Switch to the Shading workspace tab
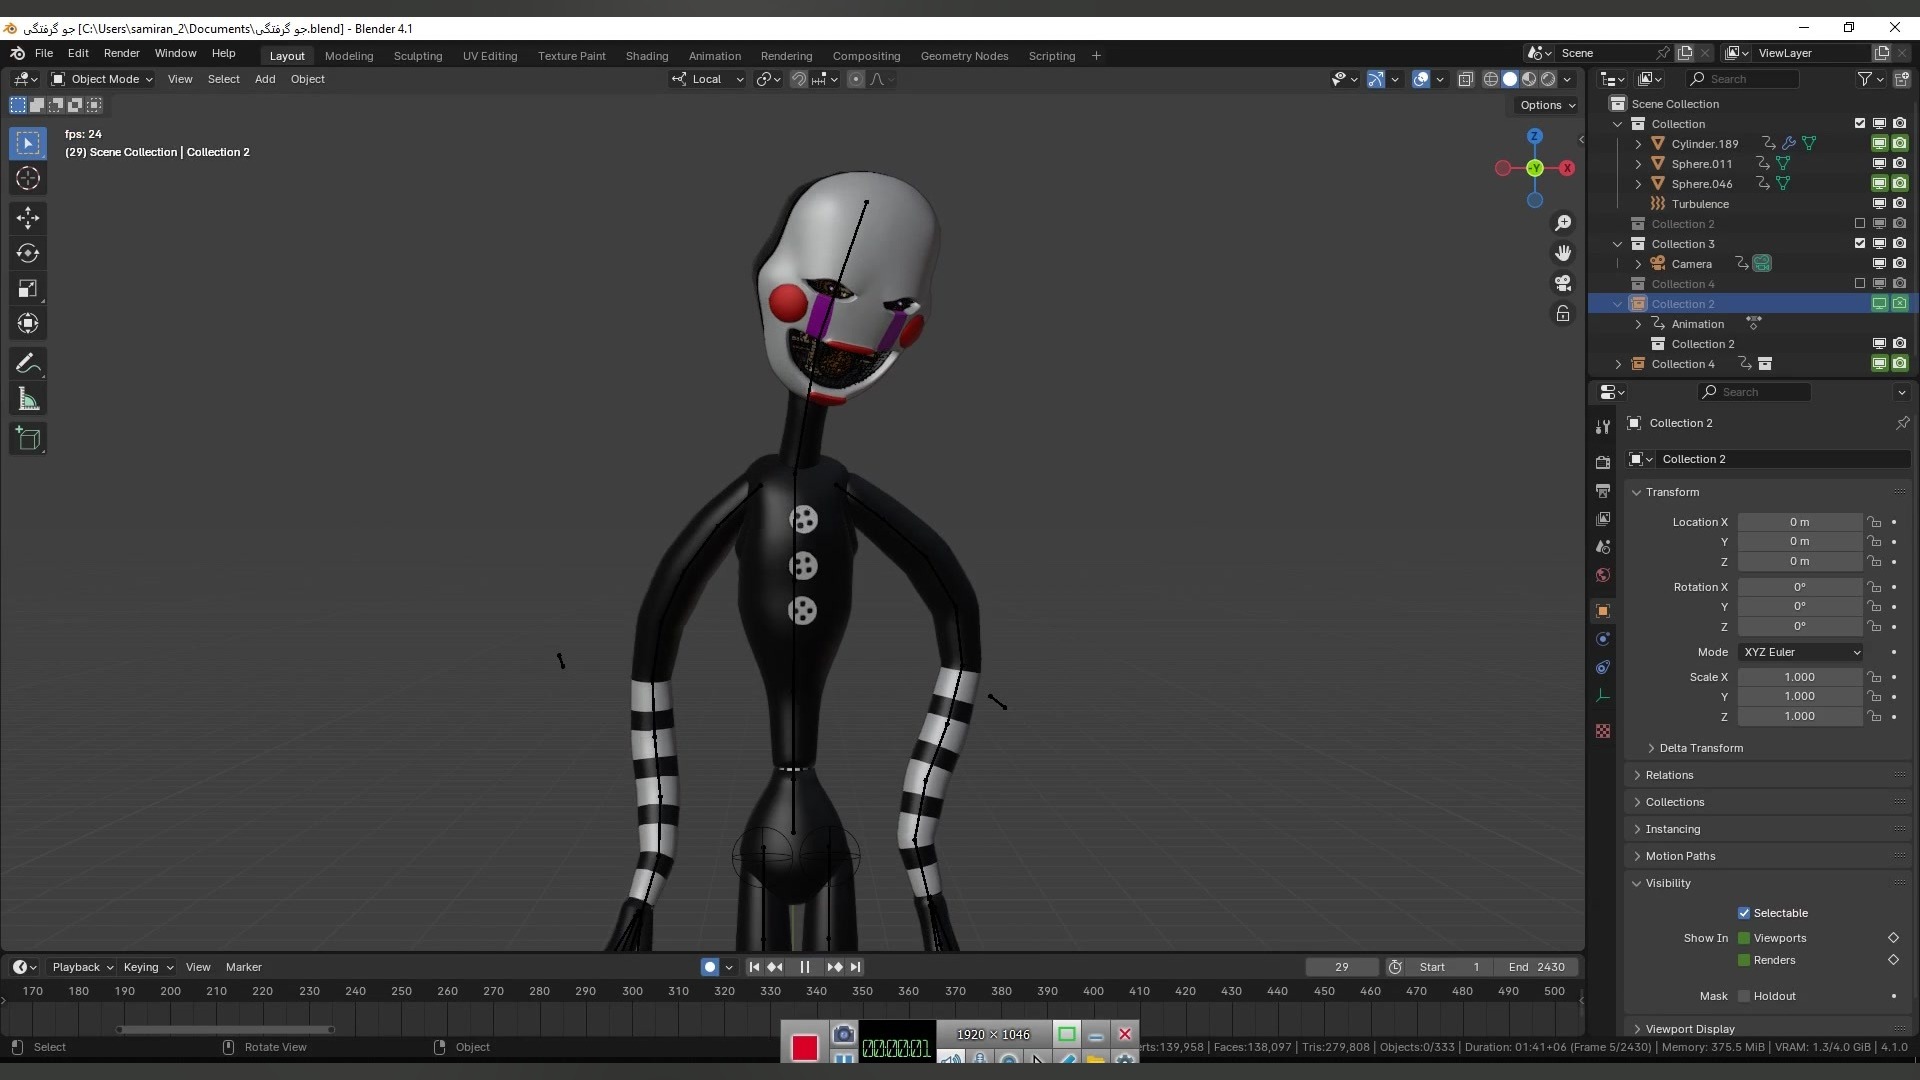The width and height of the screenshot is (1920, 1080). pos(647,56)
